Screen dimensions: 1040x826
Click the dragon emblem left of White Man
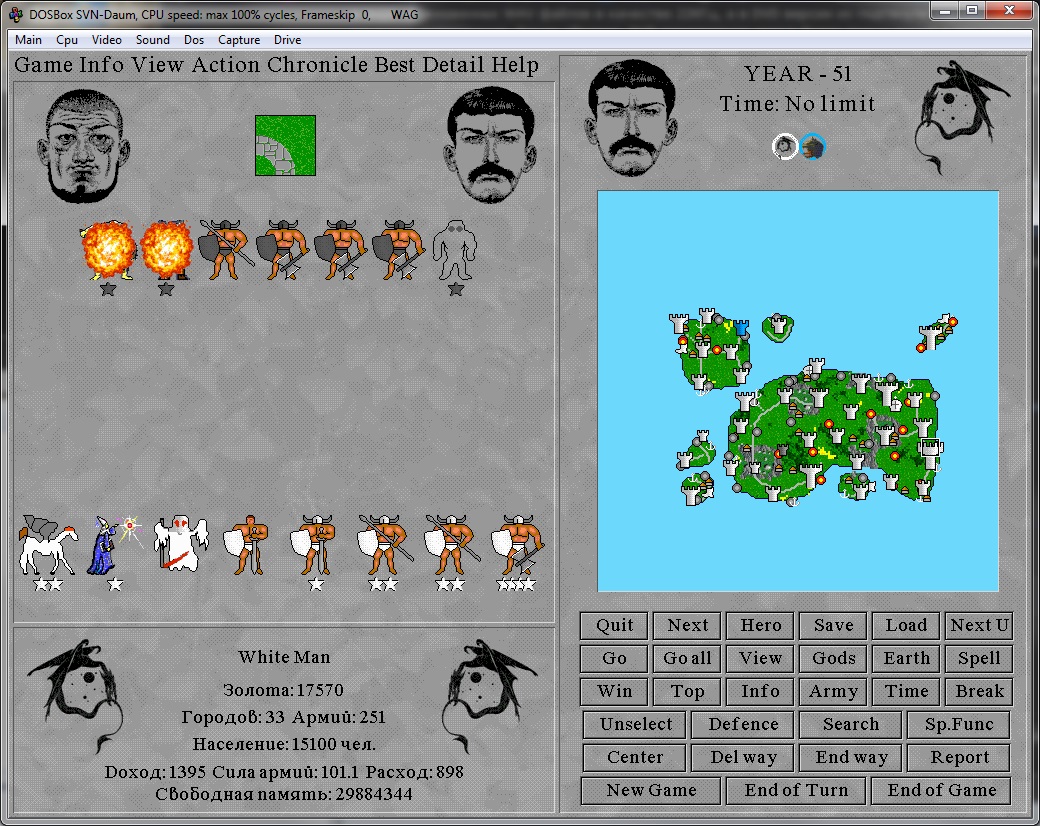(78, 695)
